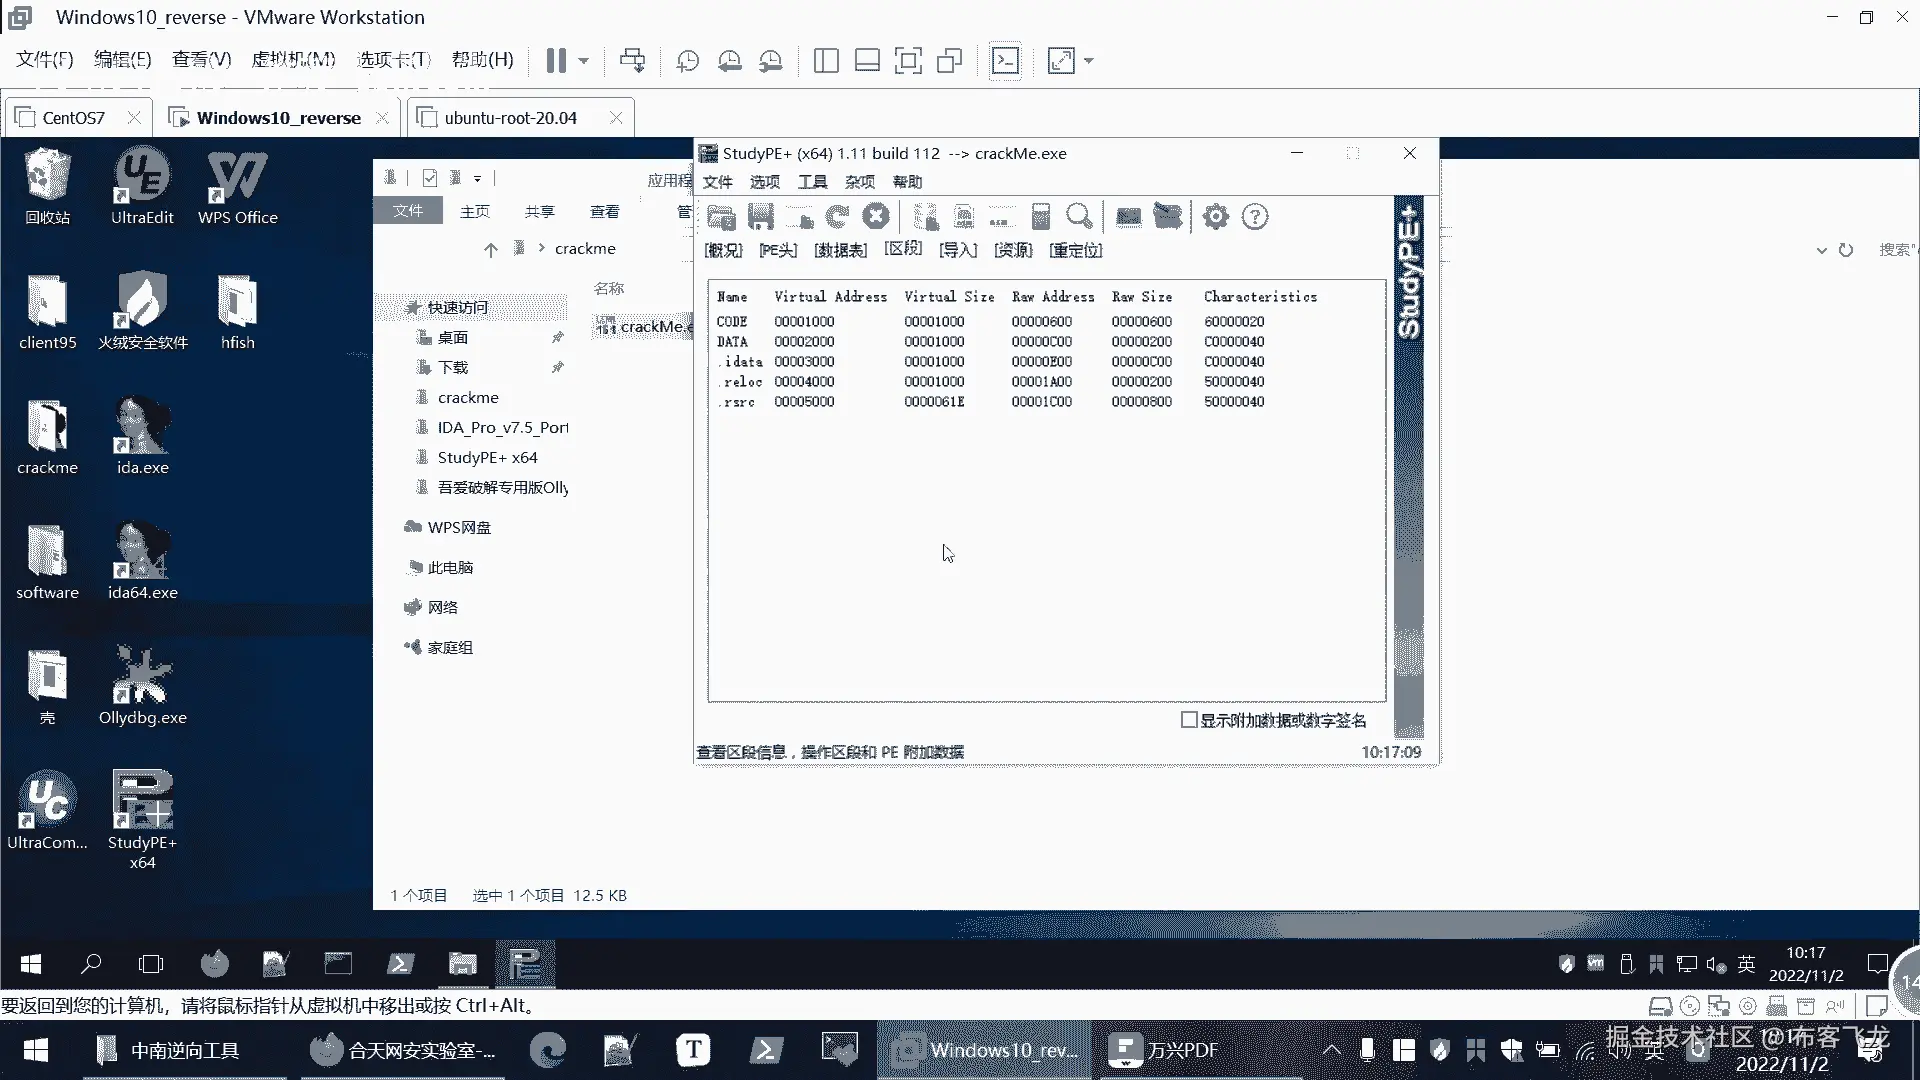Click the close file X circle icon
The width and height of the screenshot is (1920, 1080).
click(876, 217)
